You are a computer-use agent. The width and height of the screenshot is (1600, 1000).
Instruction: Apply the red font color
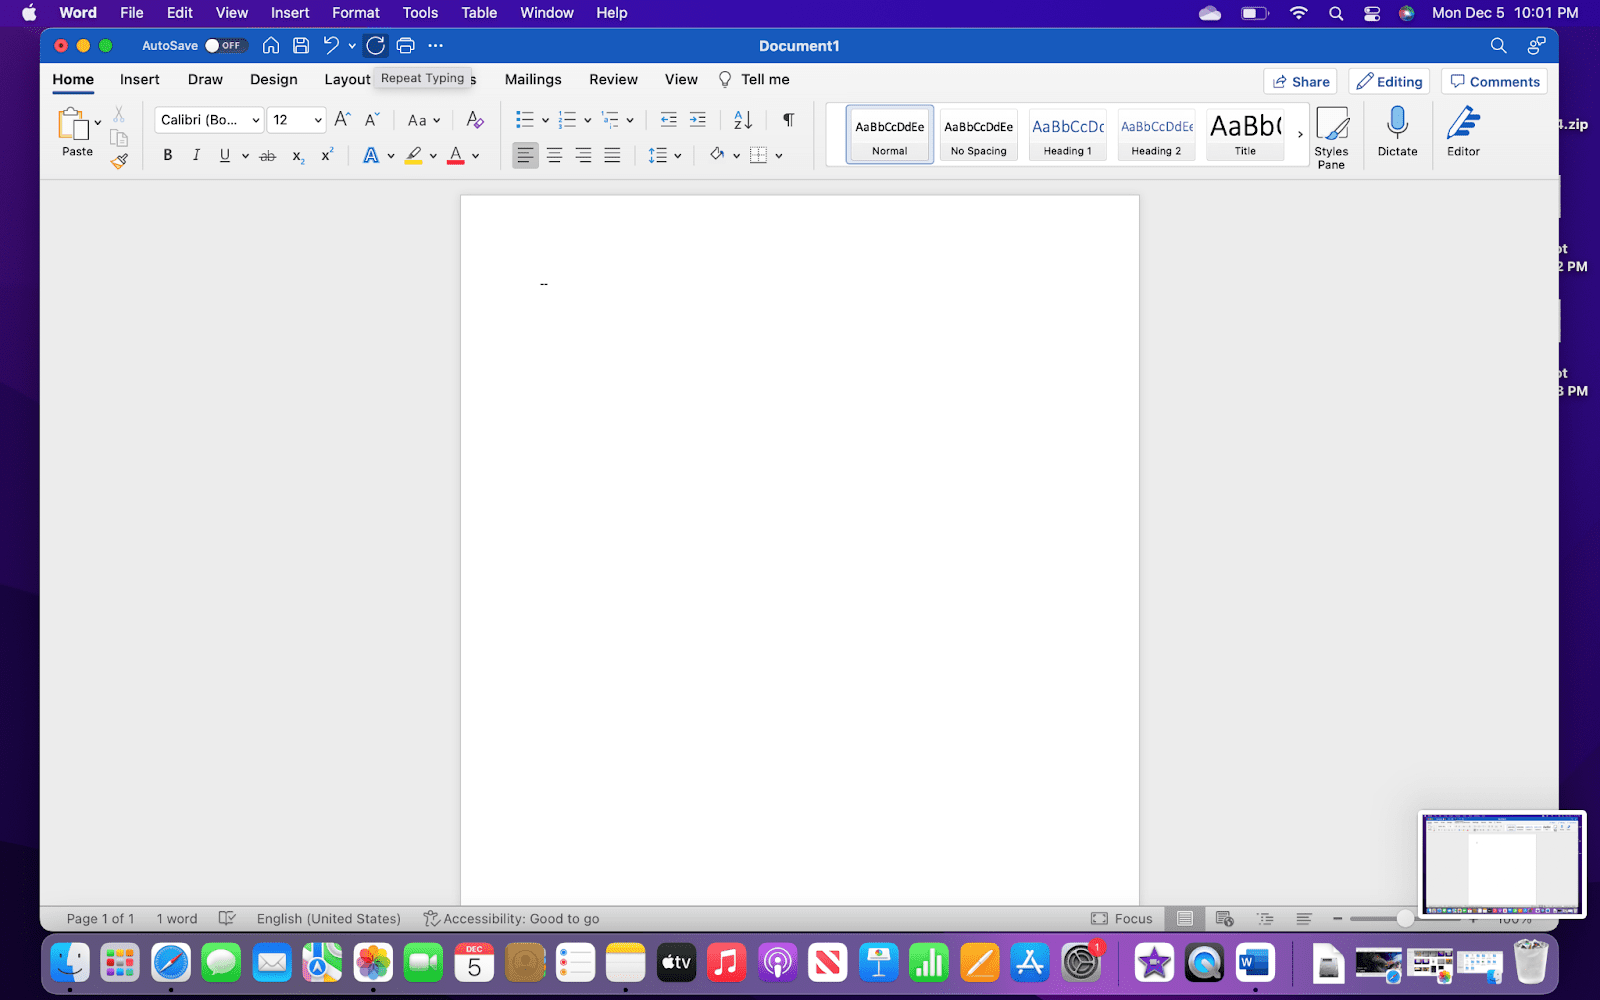456,155
